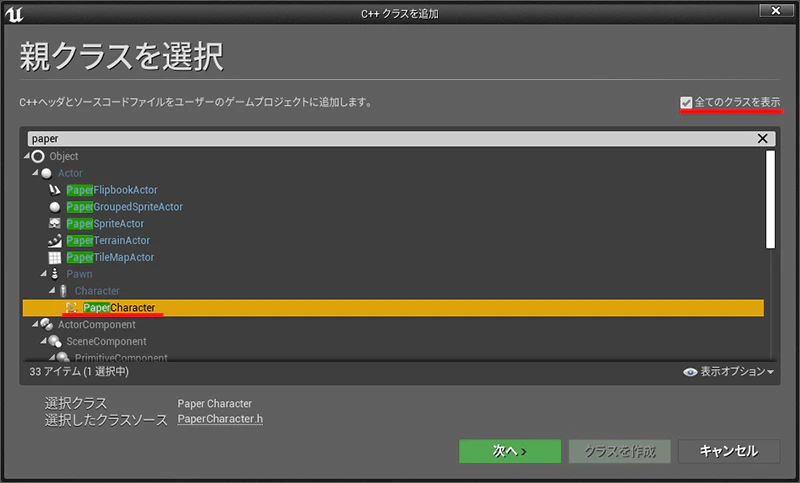
Task: Collapse the SceneComponent tree node
Action: (44, 341)
